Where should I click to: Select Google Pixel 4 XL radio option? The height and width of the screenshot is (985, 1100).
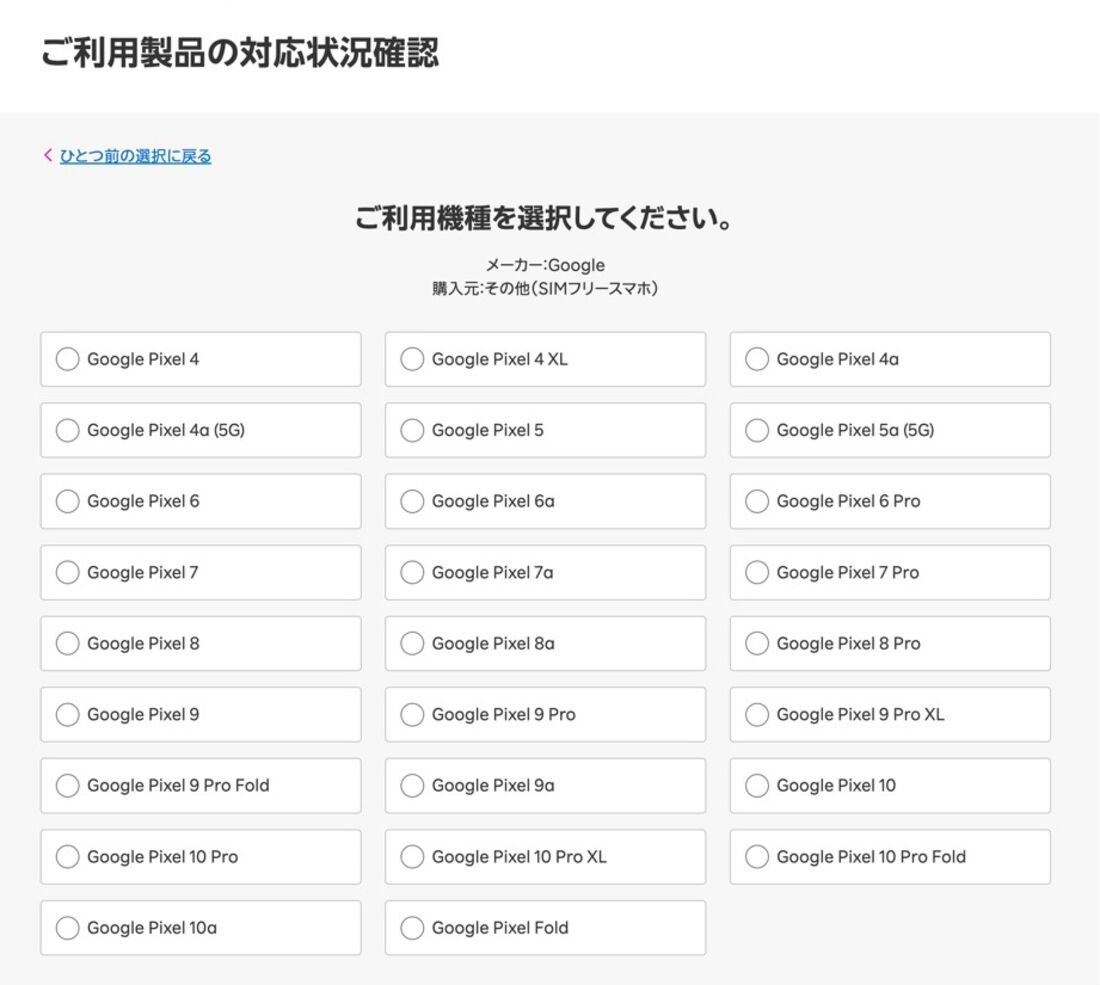tap(545, 359)
